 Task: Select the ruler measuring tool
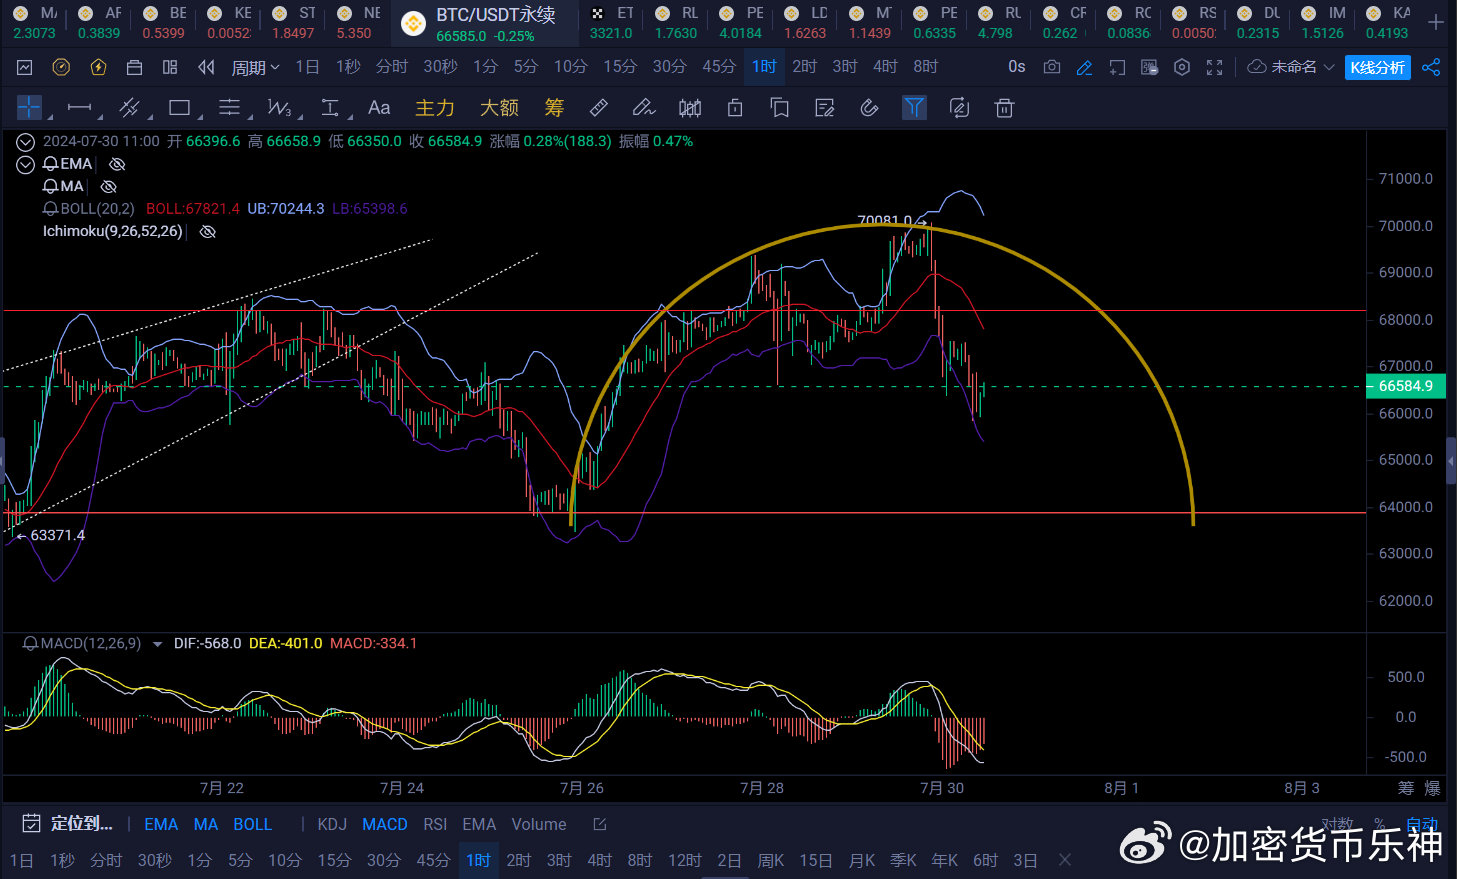(x=599, y=108)
